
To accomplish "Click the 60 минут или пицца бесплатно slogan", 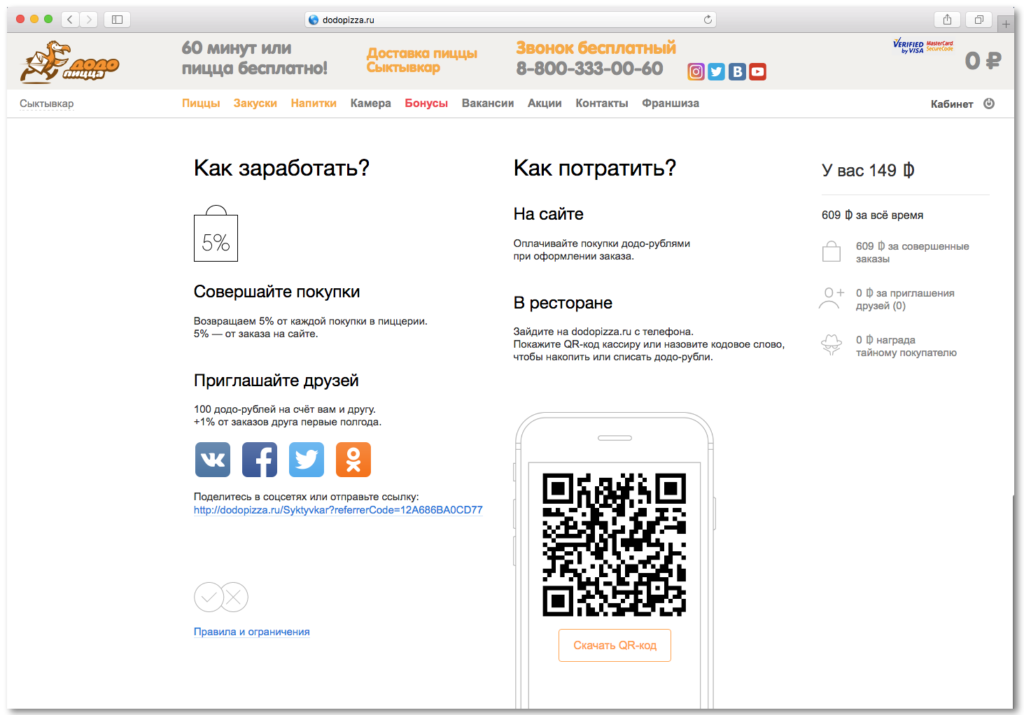I will (254, 58).
